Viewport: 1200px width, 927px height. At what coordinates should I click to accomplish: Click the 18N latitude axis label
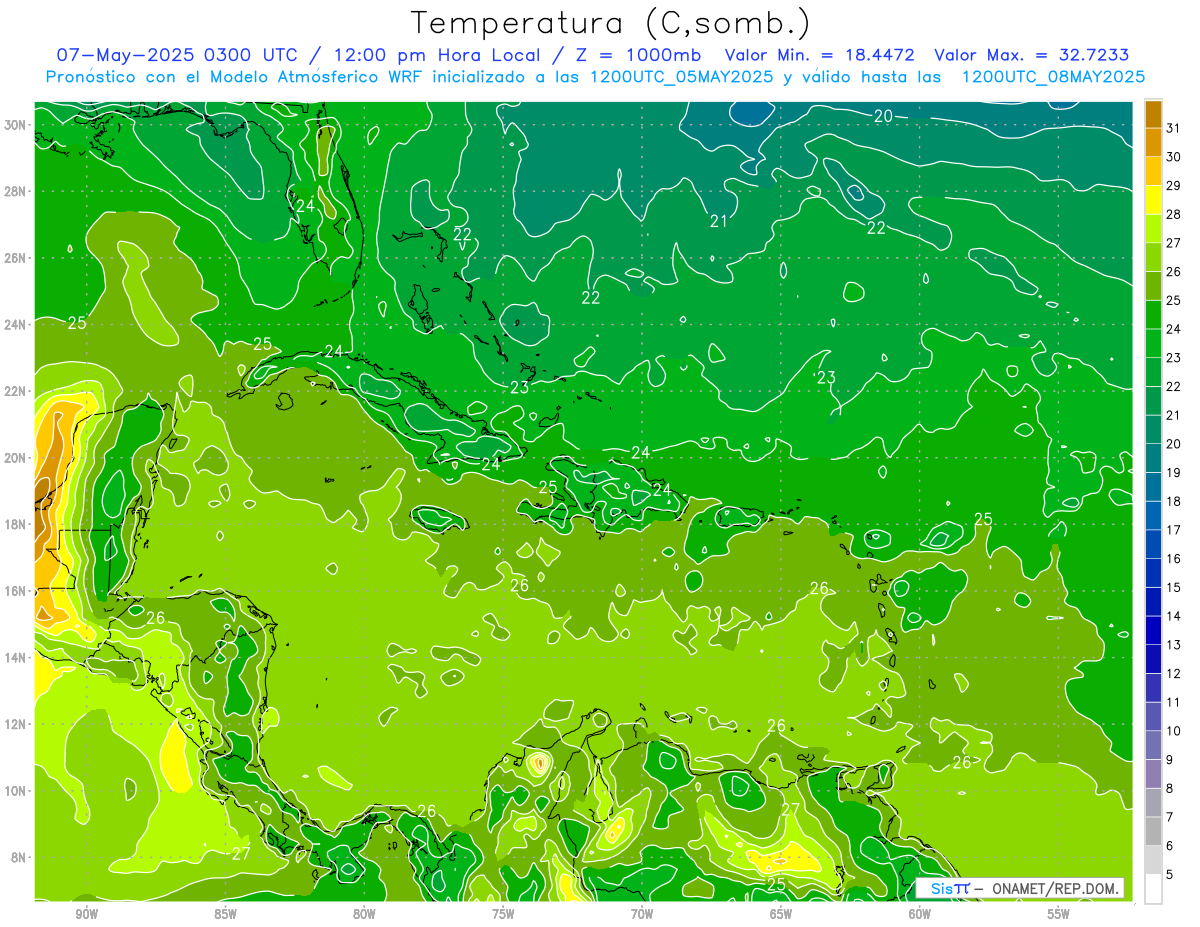(15, 524)
